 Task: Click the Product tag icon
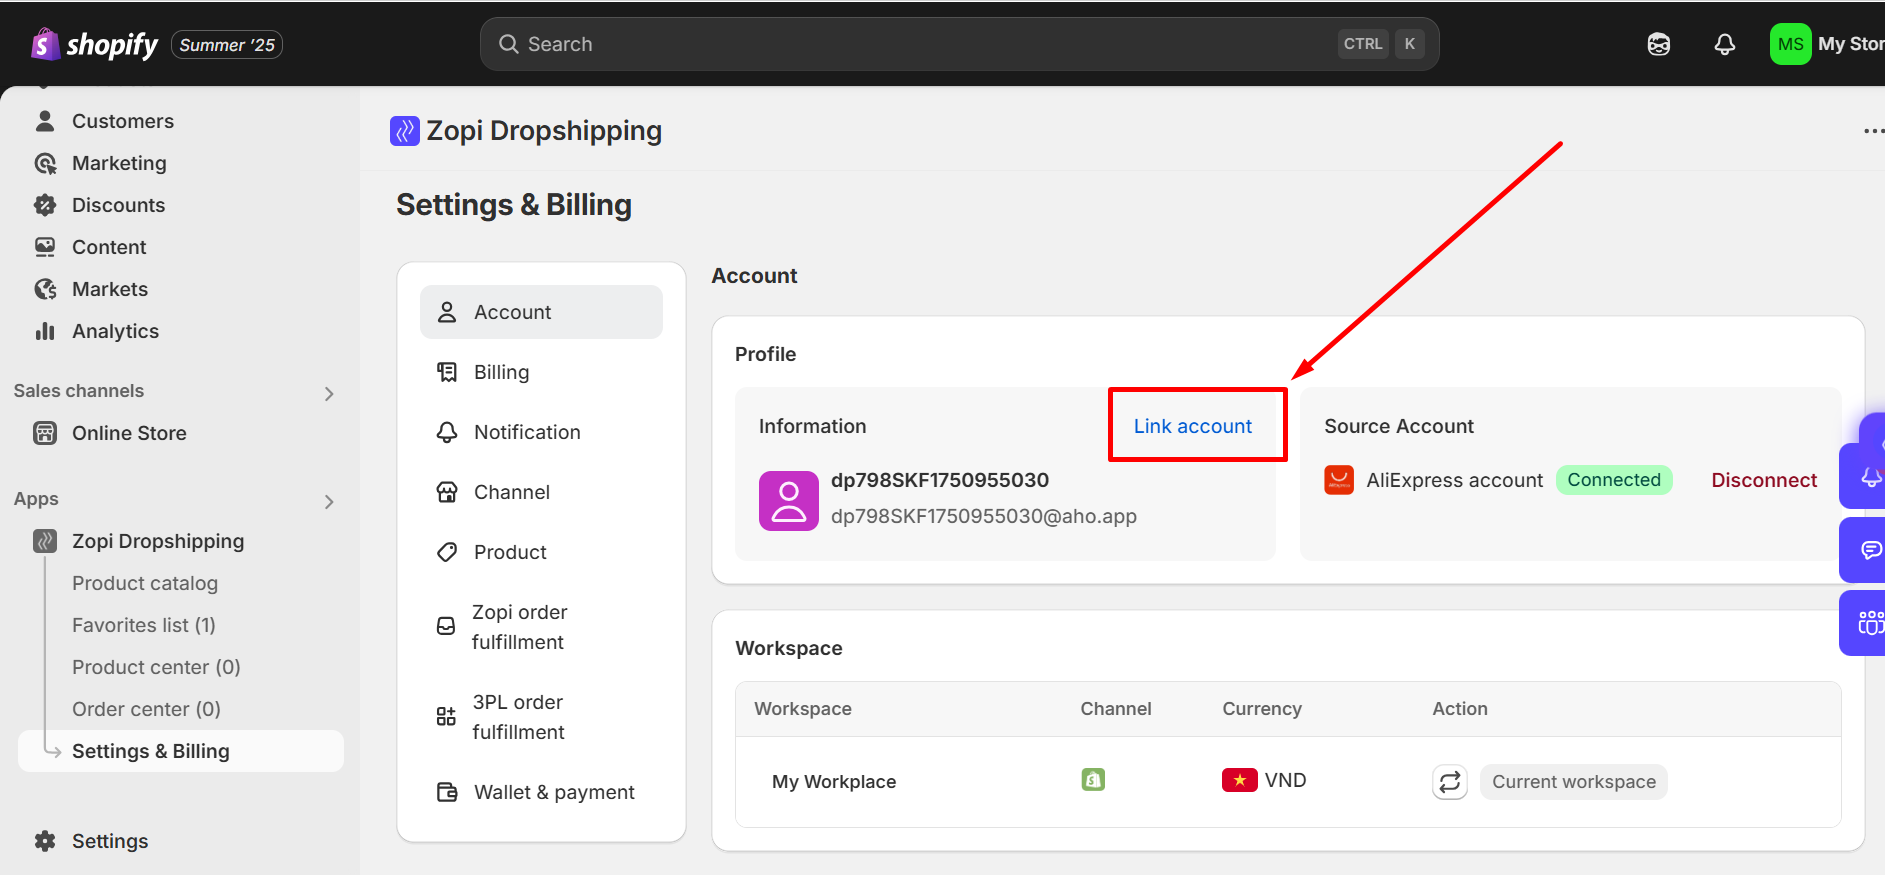[x=447, y=552]
